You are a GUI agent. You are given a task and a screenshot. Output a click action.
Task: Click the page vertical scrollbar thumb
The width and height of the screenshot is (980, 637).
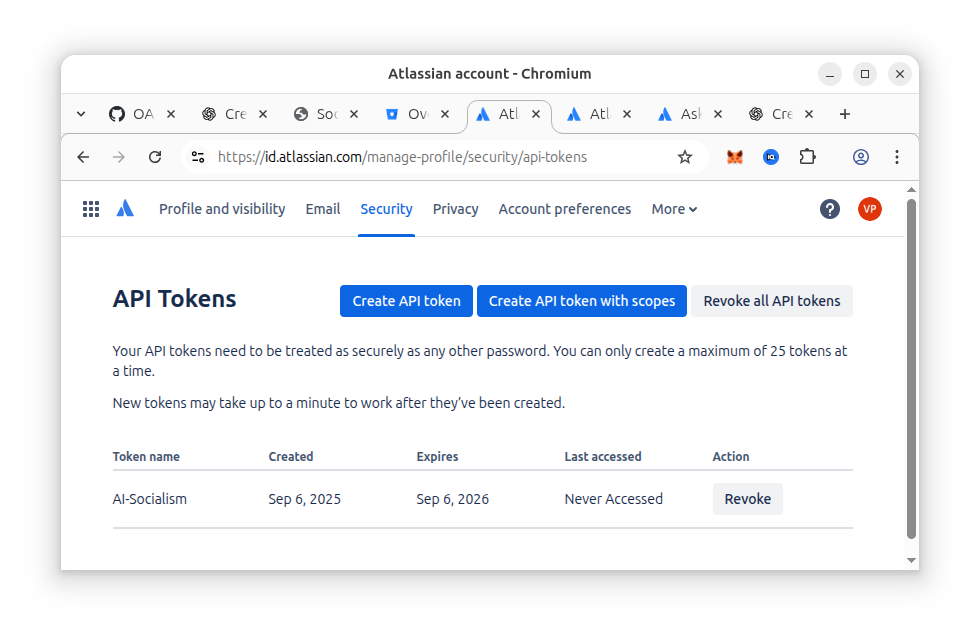point(911,369)
